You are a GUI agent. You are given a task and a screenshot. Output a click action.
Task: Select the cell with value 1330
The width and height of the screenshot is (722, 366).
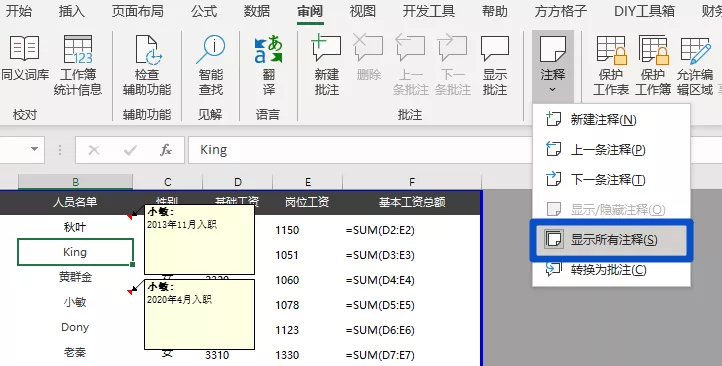coord(307,355)
